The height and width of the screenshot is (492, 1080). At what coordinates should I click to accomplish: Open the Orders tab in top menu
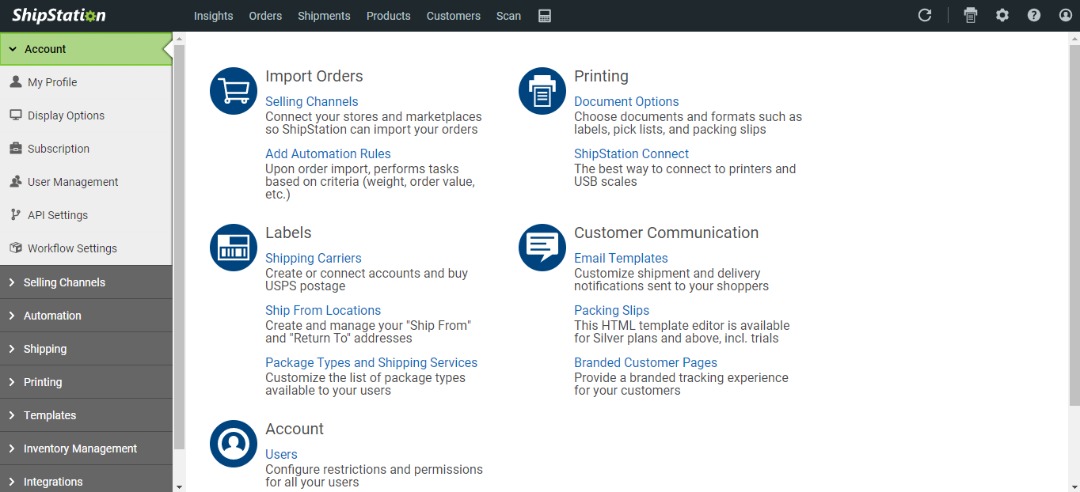click(265, 16)
